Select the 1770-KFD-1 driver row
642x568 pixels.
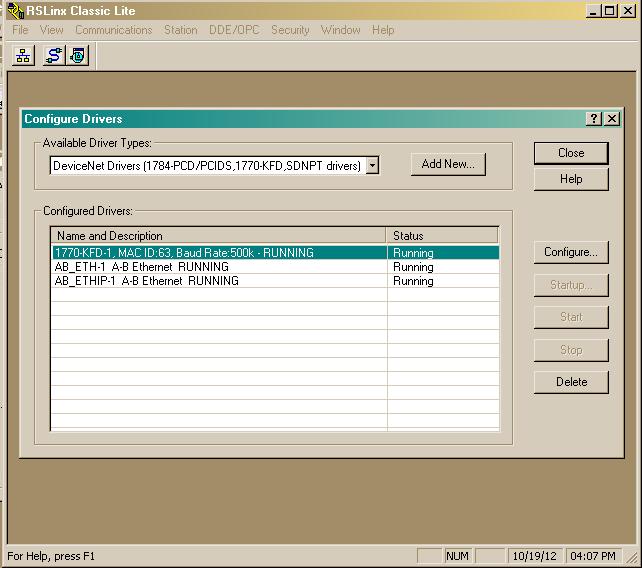[x=275, y=253]
